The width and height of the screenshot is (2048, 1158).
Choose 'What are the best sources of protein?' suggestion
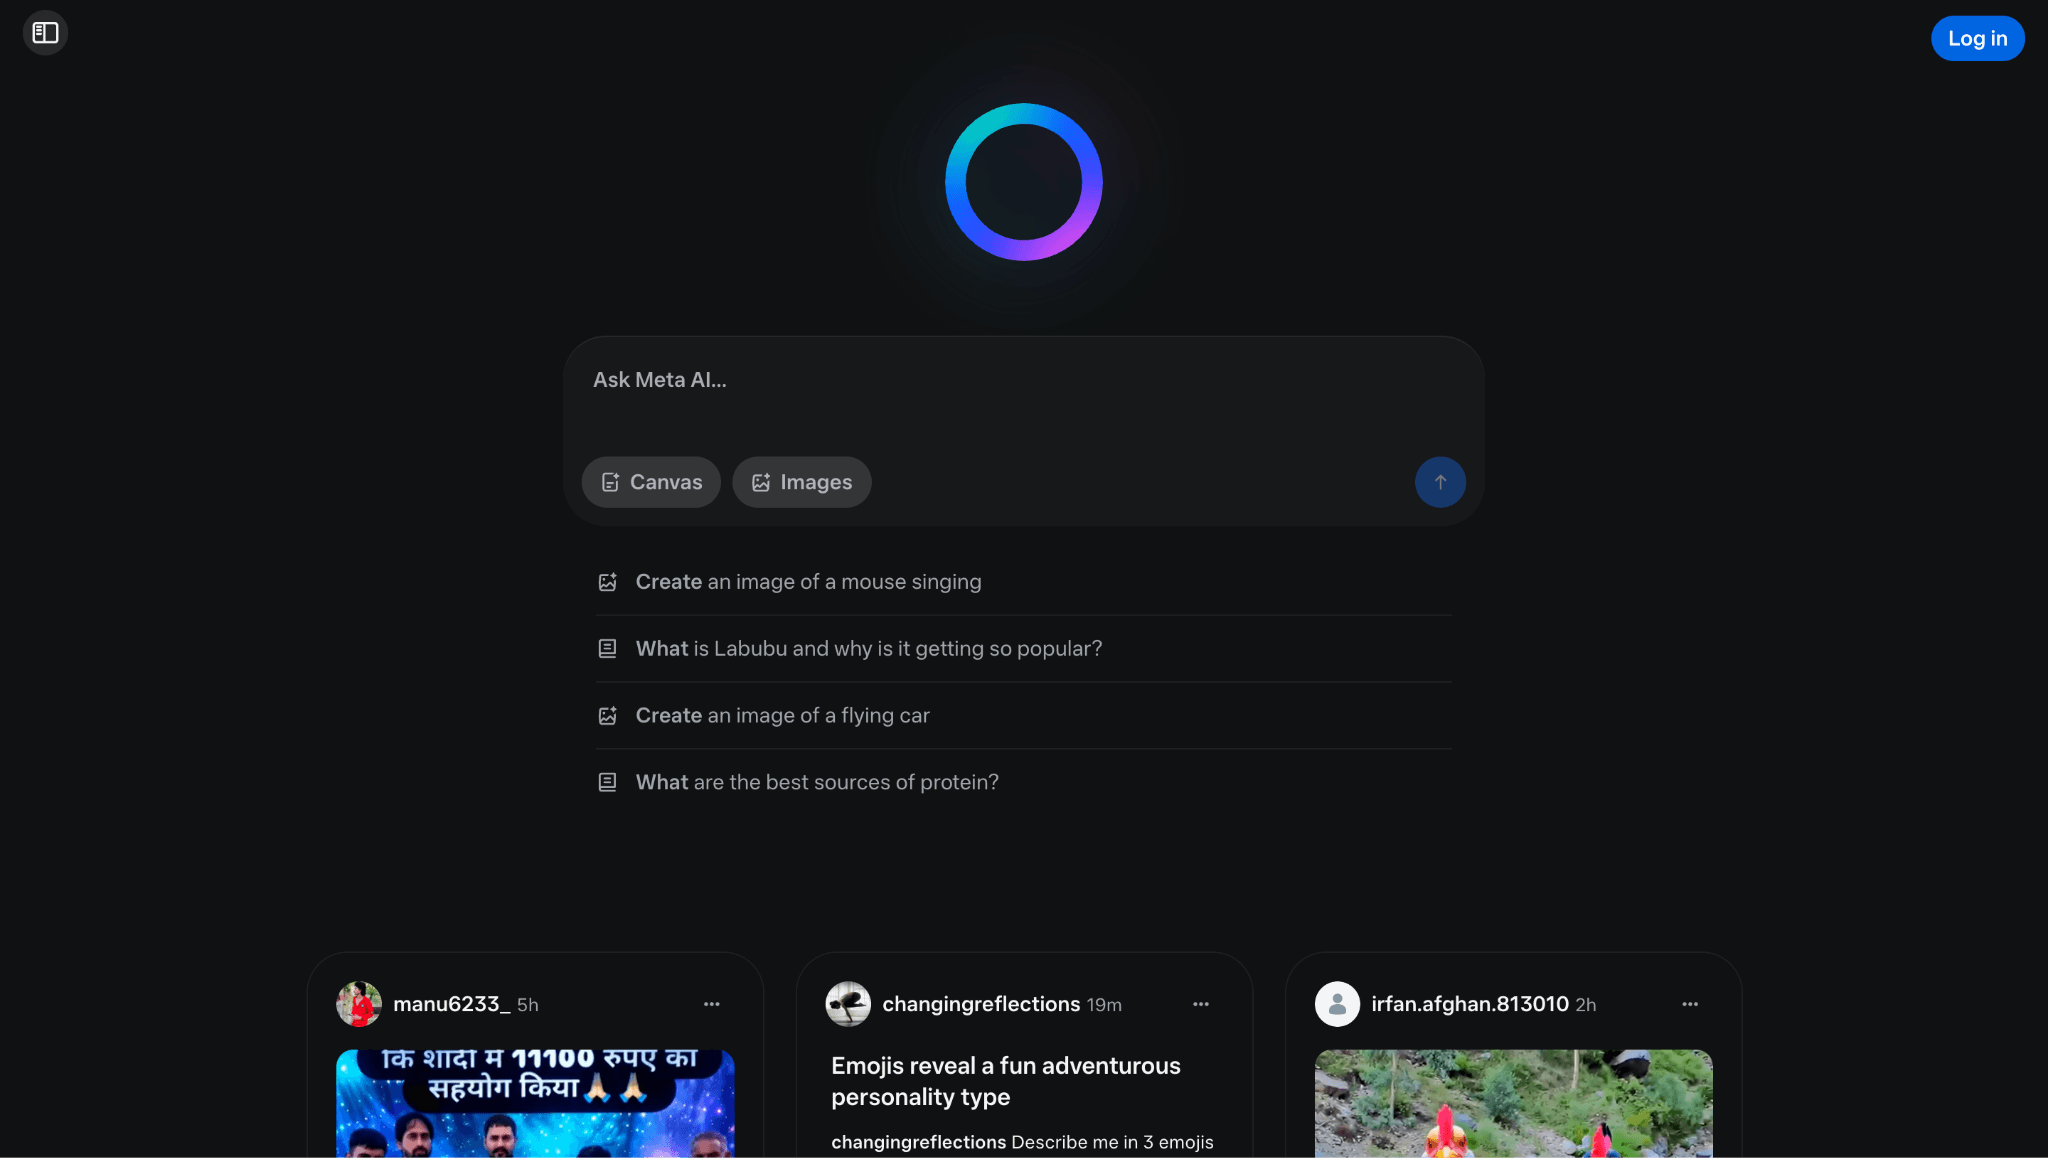(1023, 783)
